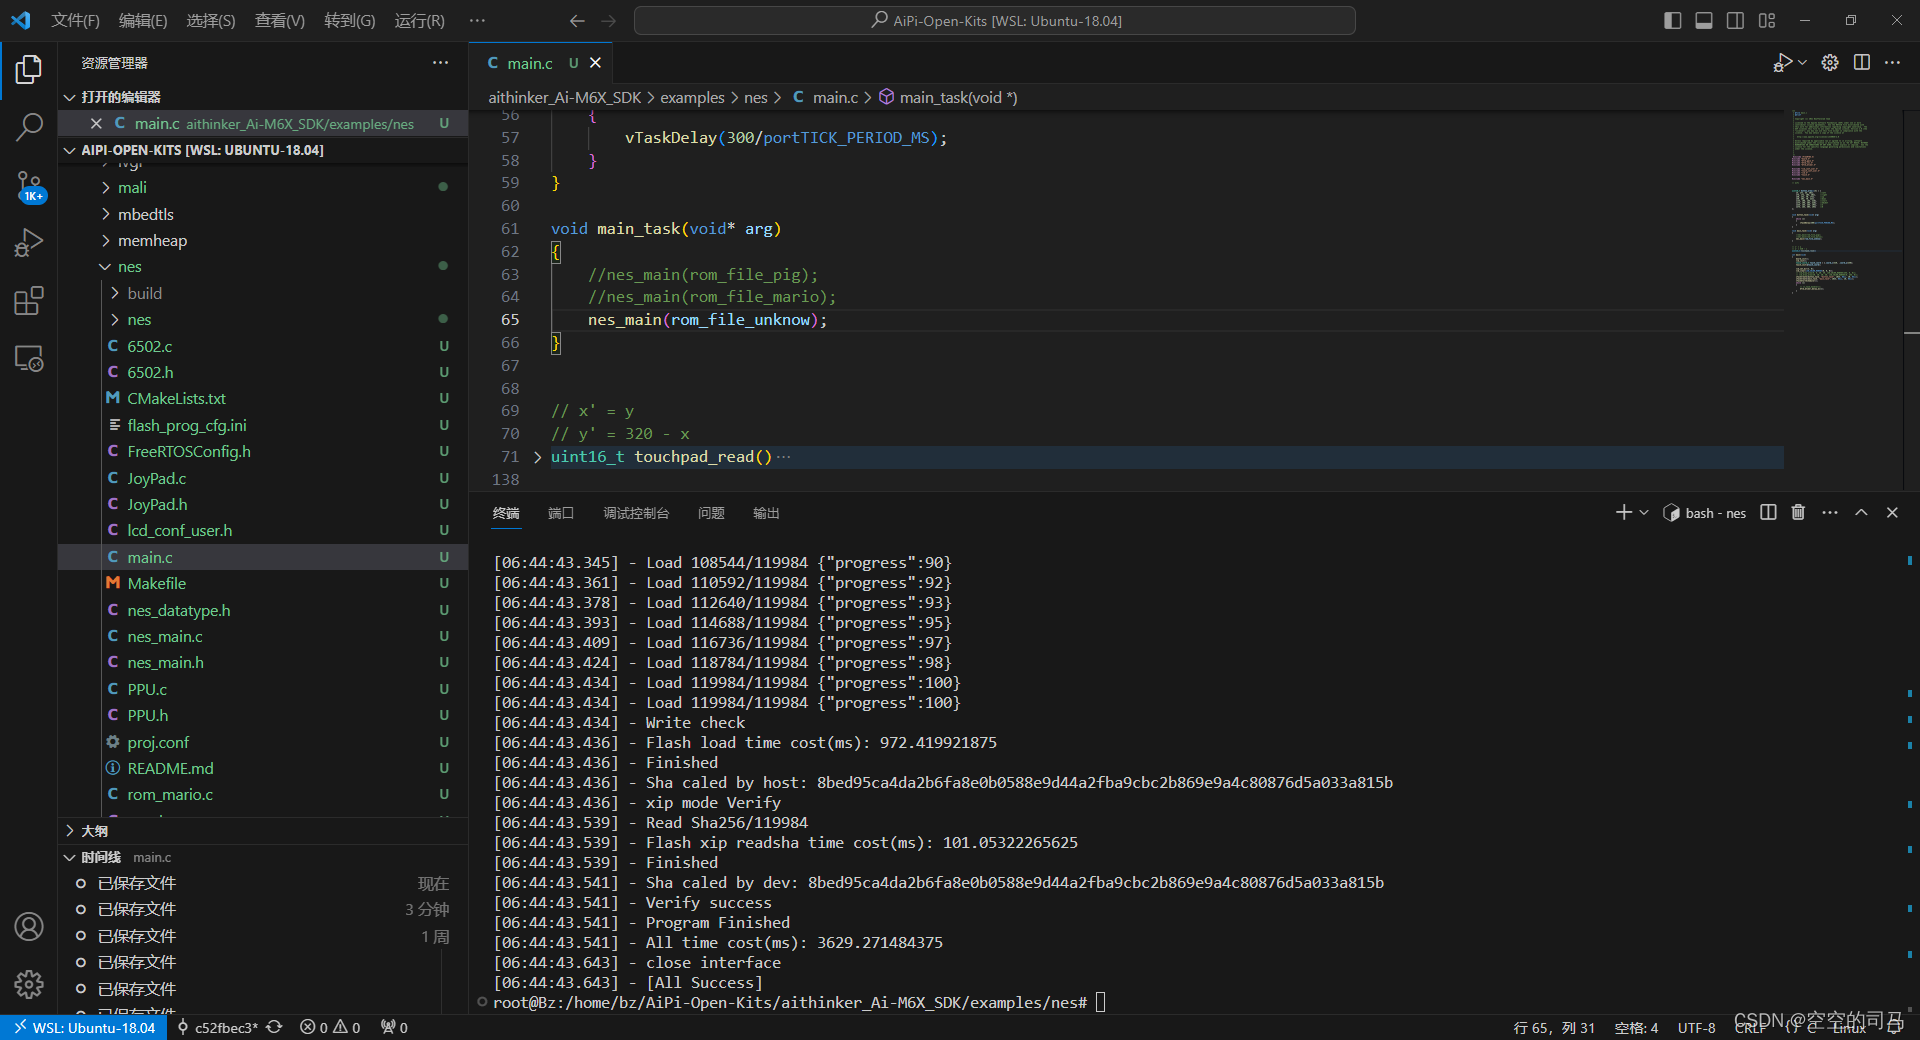Close the main.c editor tab
Screen dimensions: 1920x1040
coord(596,63)
